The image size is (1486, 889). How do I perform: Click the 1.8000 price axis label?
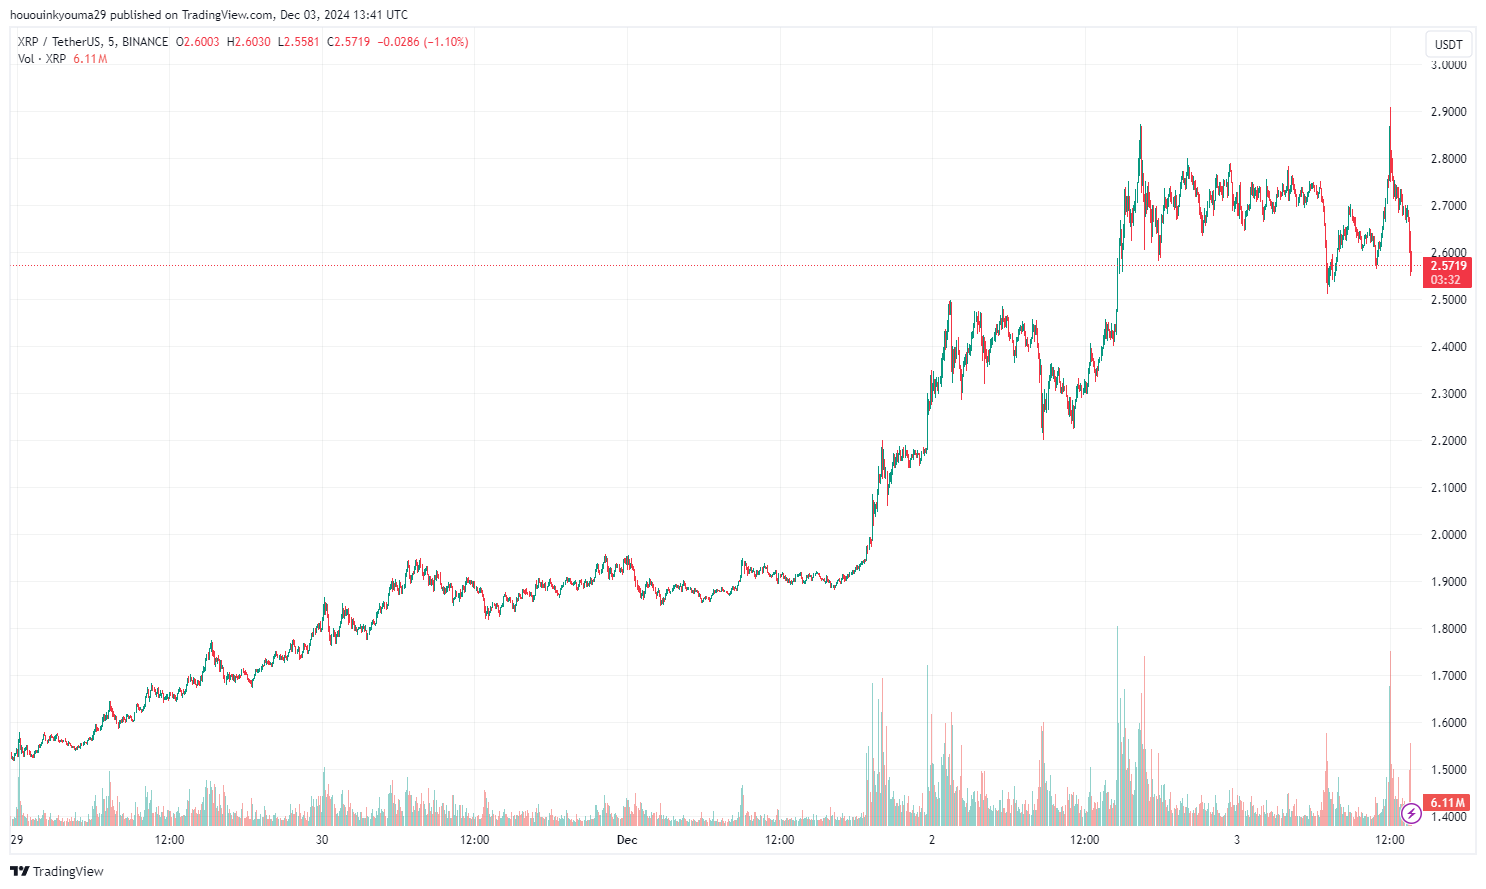[1448, 629]
